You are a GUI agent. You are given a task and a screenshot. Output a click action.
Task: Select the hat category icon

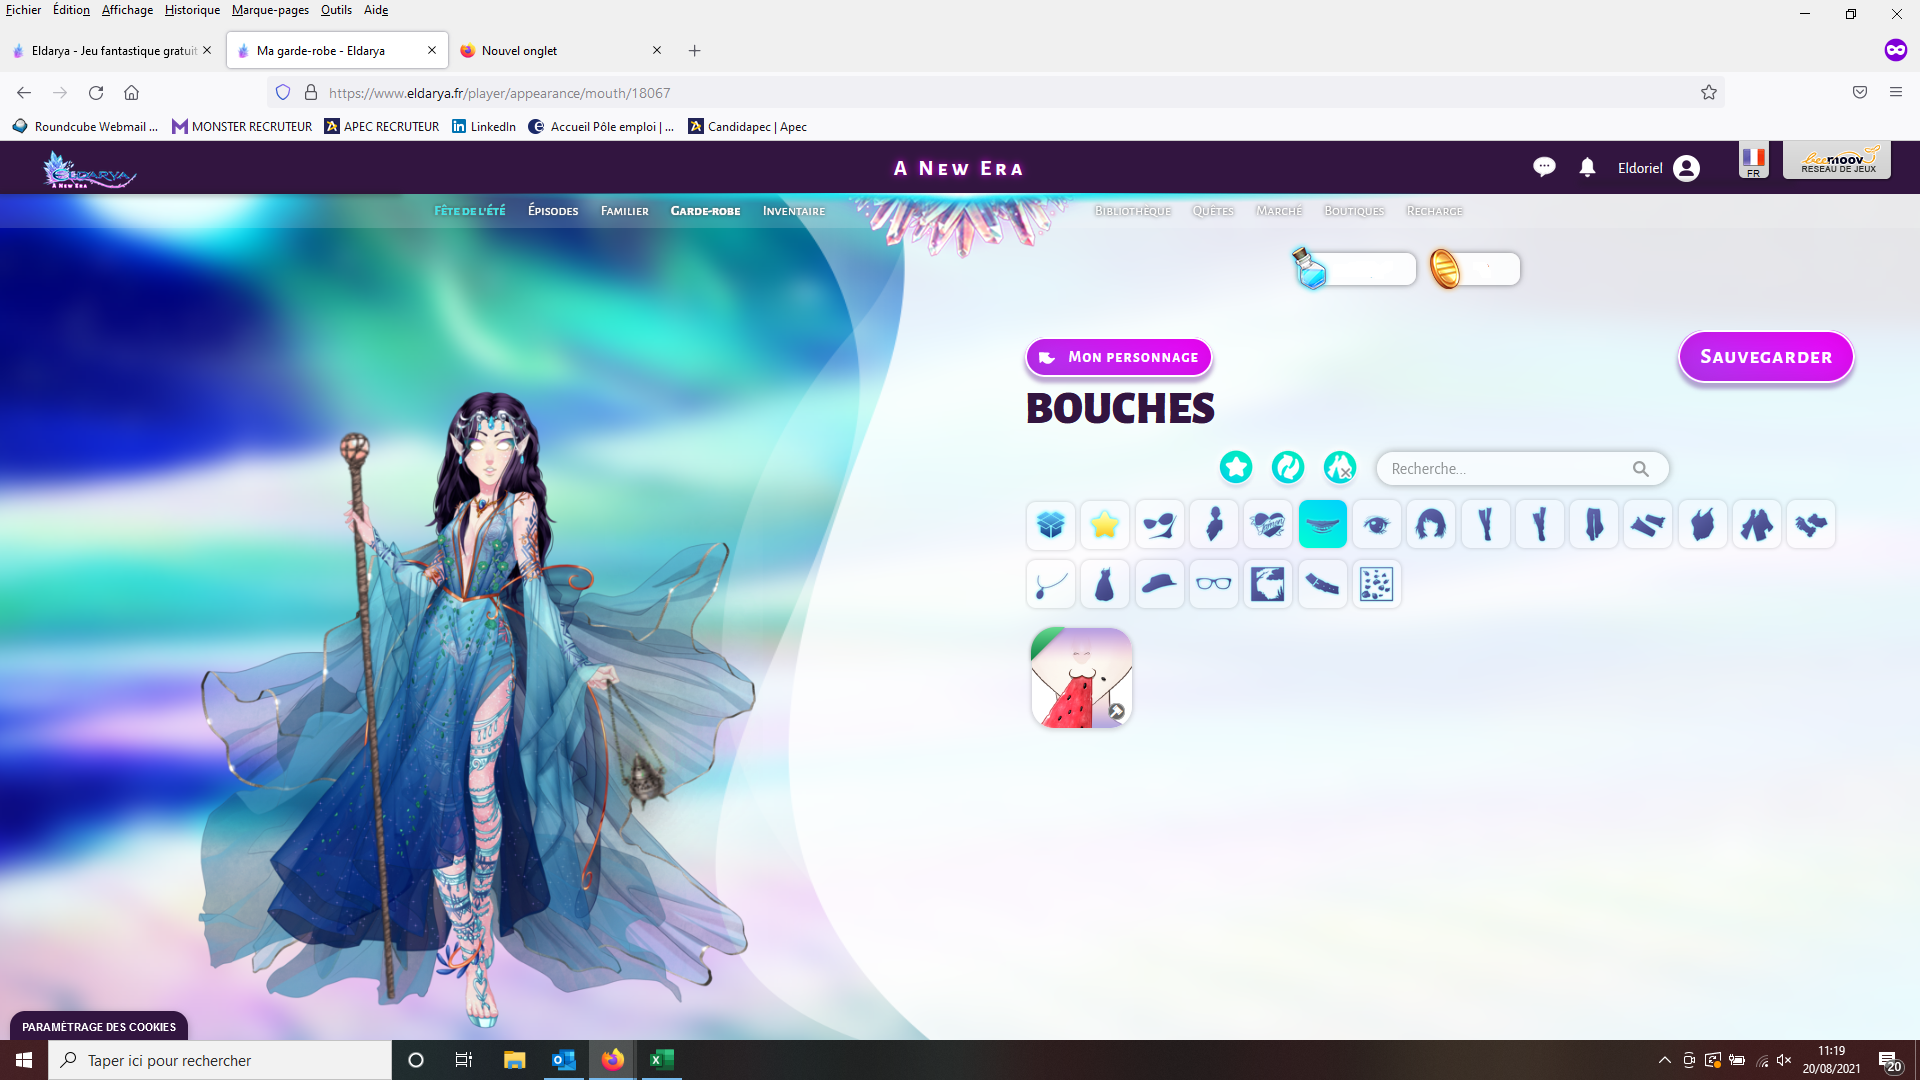(x=1159, y=584)
